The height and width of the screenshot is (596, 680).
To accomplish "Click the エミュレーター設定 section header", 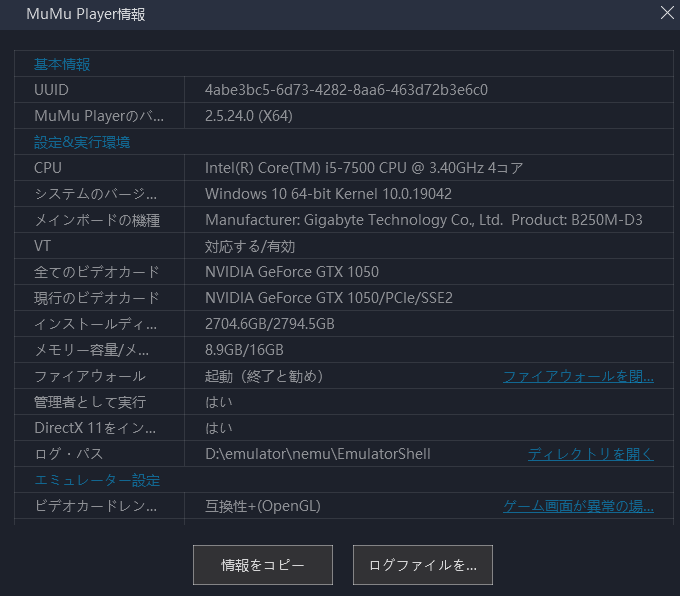I will pyautogui.click(x=97, y=480).
